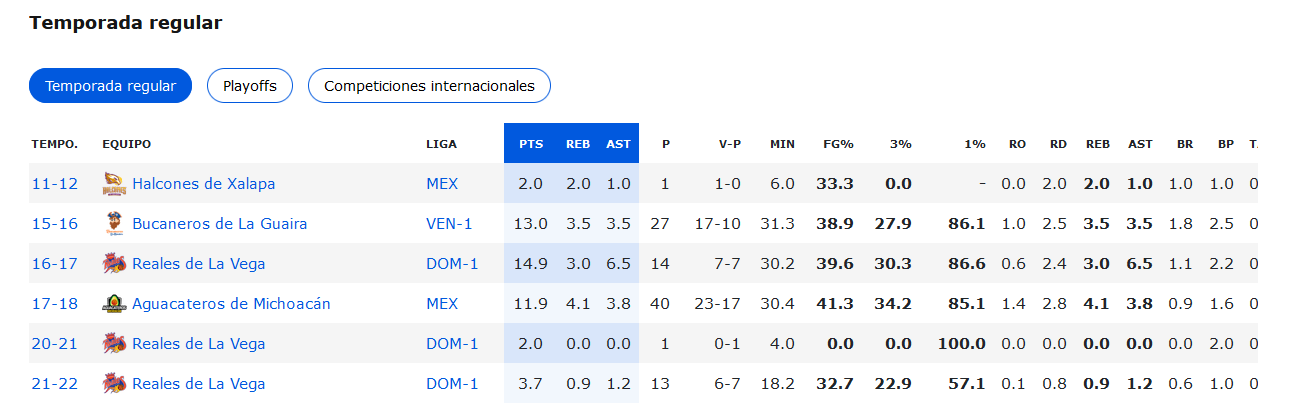Open the Competiciones internacionales tab

pos(429,86)
